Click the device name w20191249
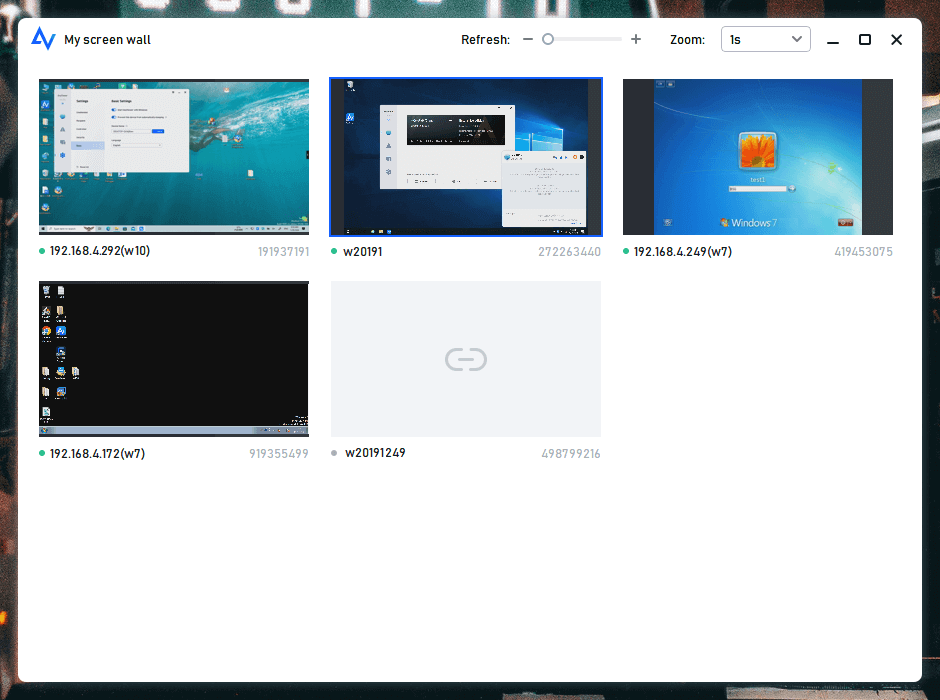The width and height of the screenshot is (940, 700). click(x=375, y=453)
